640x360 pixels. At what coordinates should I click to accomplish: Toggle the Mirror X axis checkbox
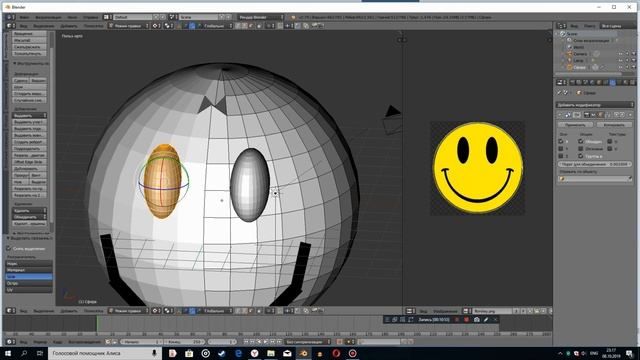[560, 141]
